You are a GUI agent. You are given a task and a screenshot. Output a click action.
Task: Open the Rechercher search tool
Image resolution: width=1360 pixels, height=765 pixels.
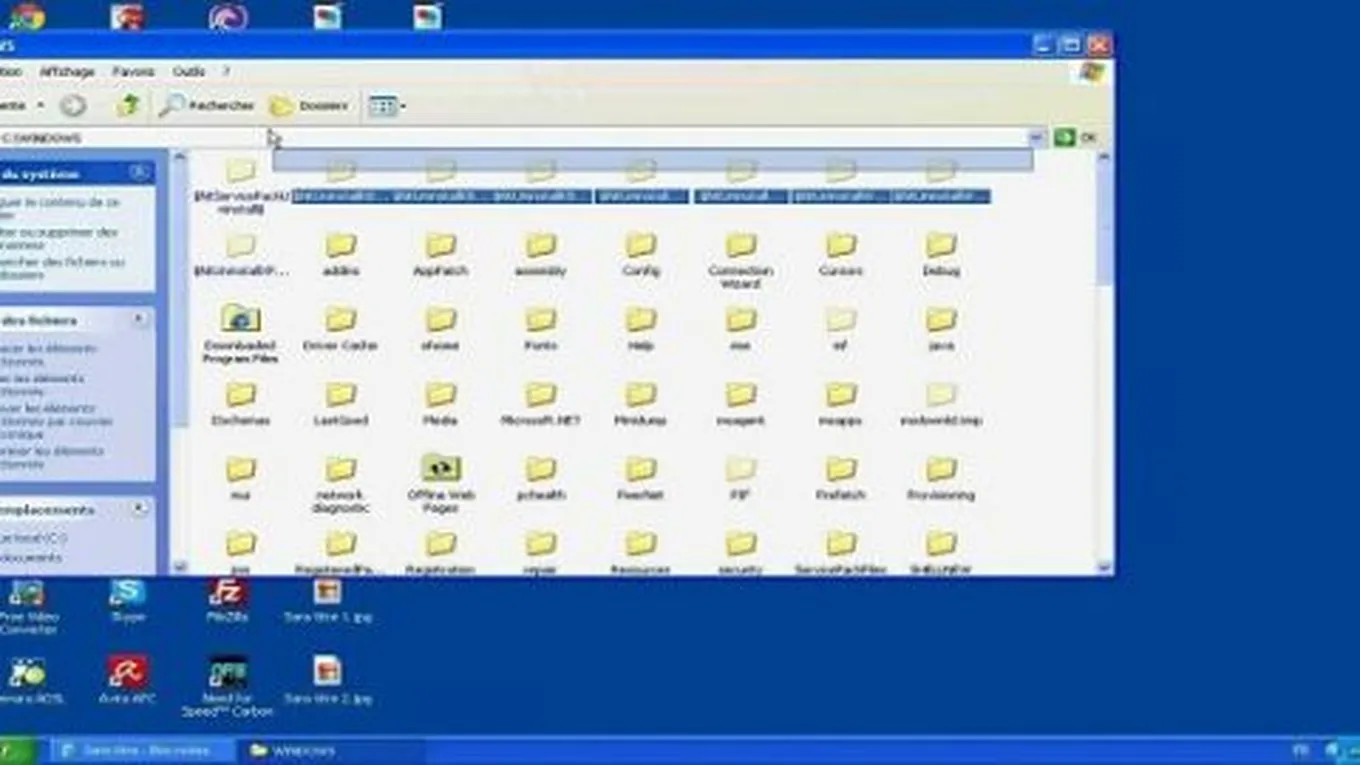click(x=207, y=105)
